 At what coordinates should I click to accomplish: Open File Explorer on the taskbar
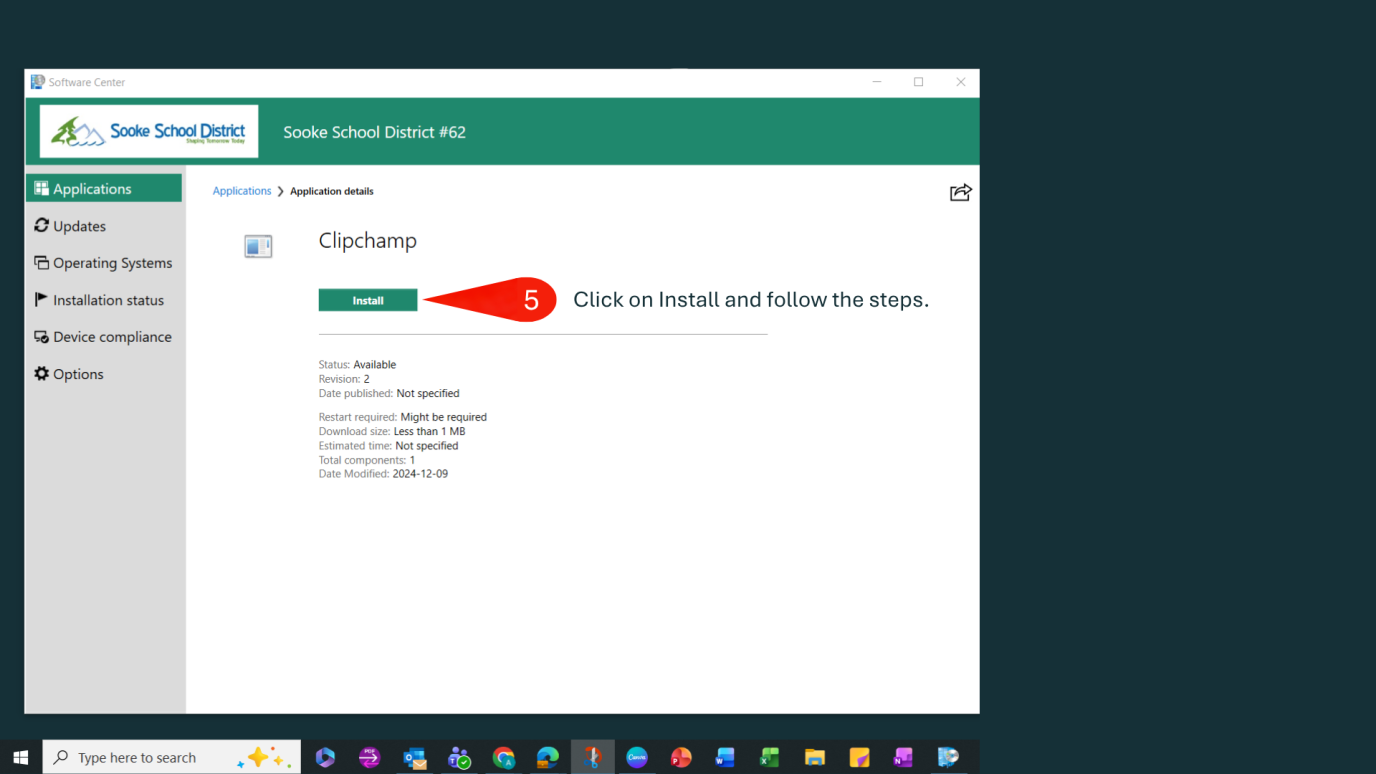click(x=814, y=757)
